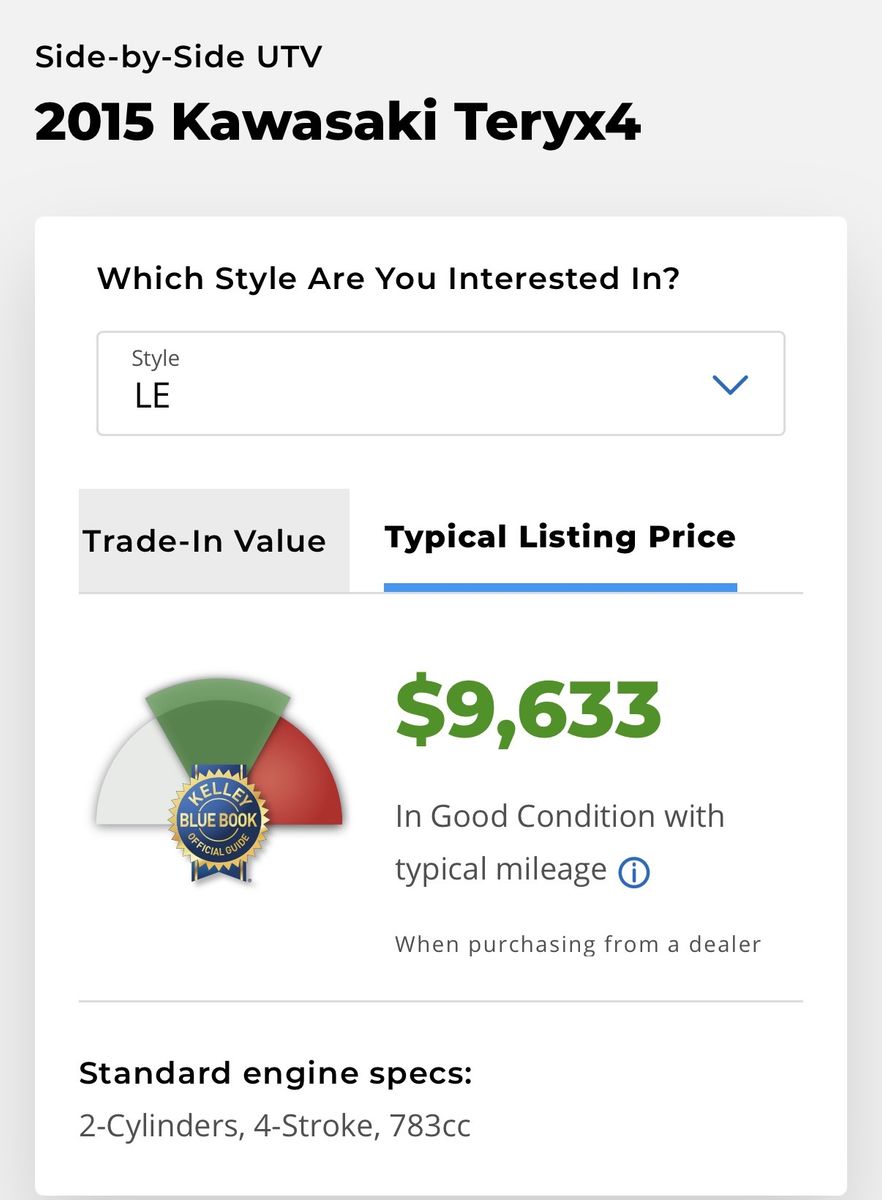Click the Standard engine specs heading

(x=275, y=1074)
